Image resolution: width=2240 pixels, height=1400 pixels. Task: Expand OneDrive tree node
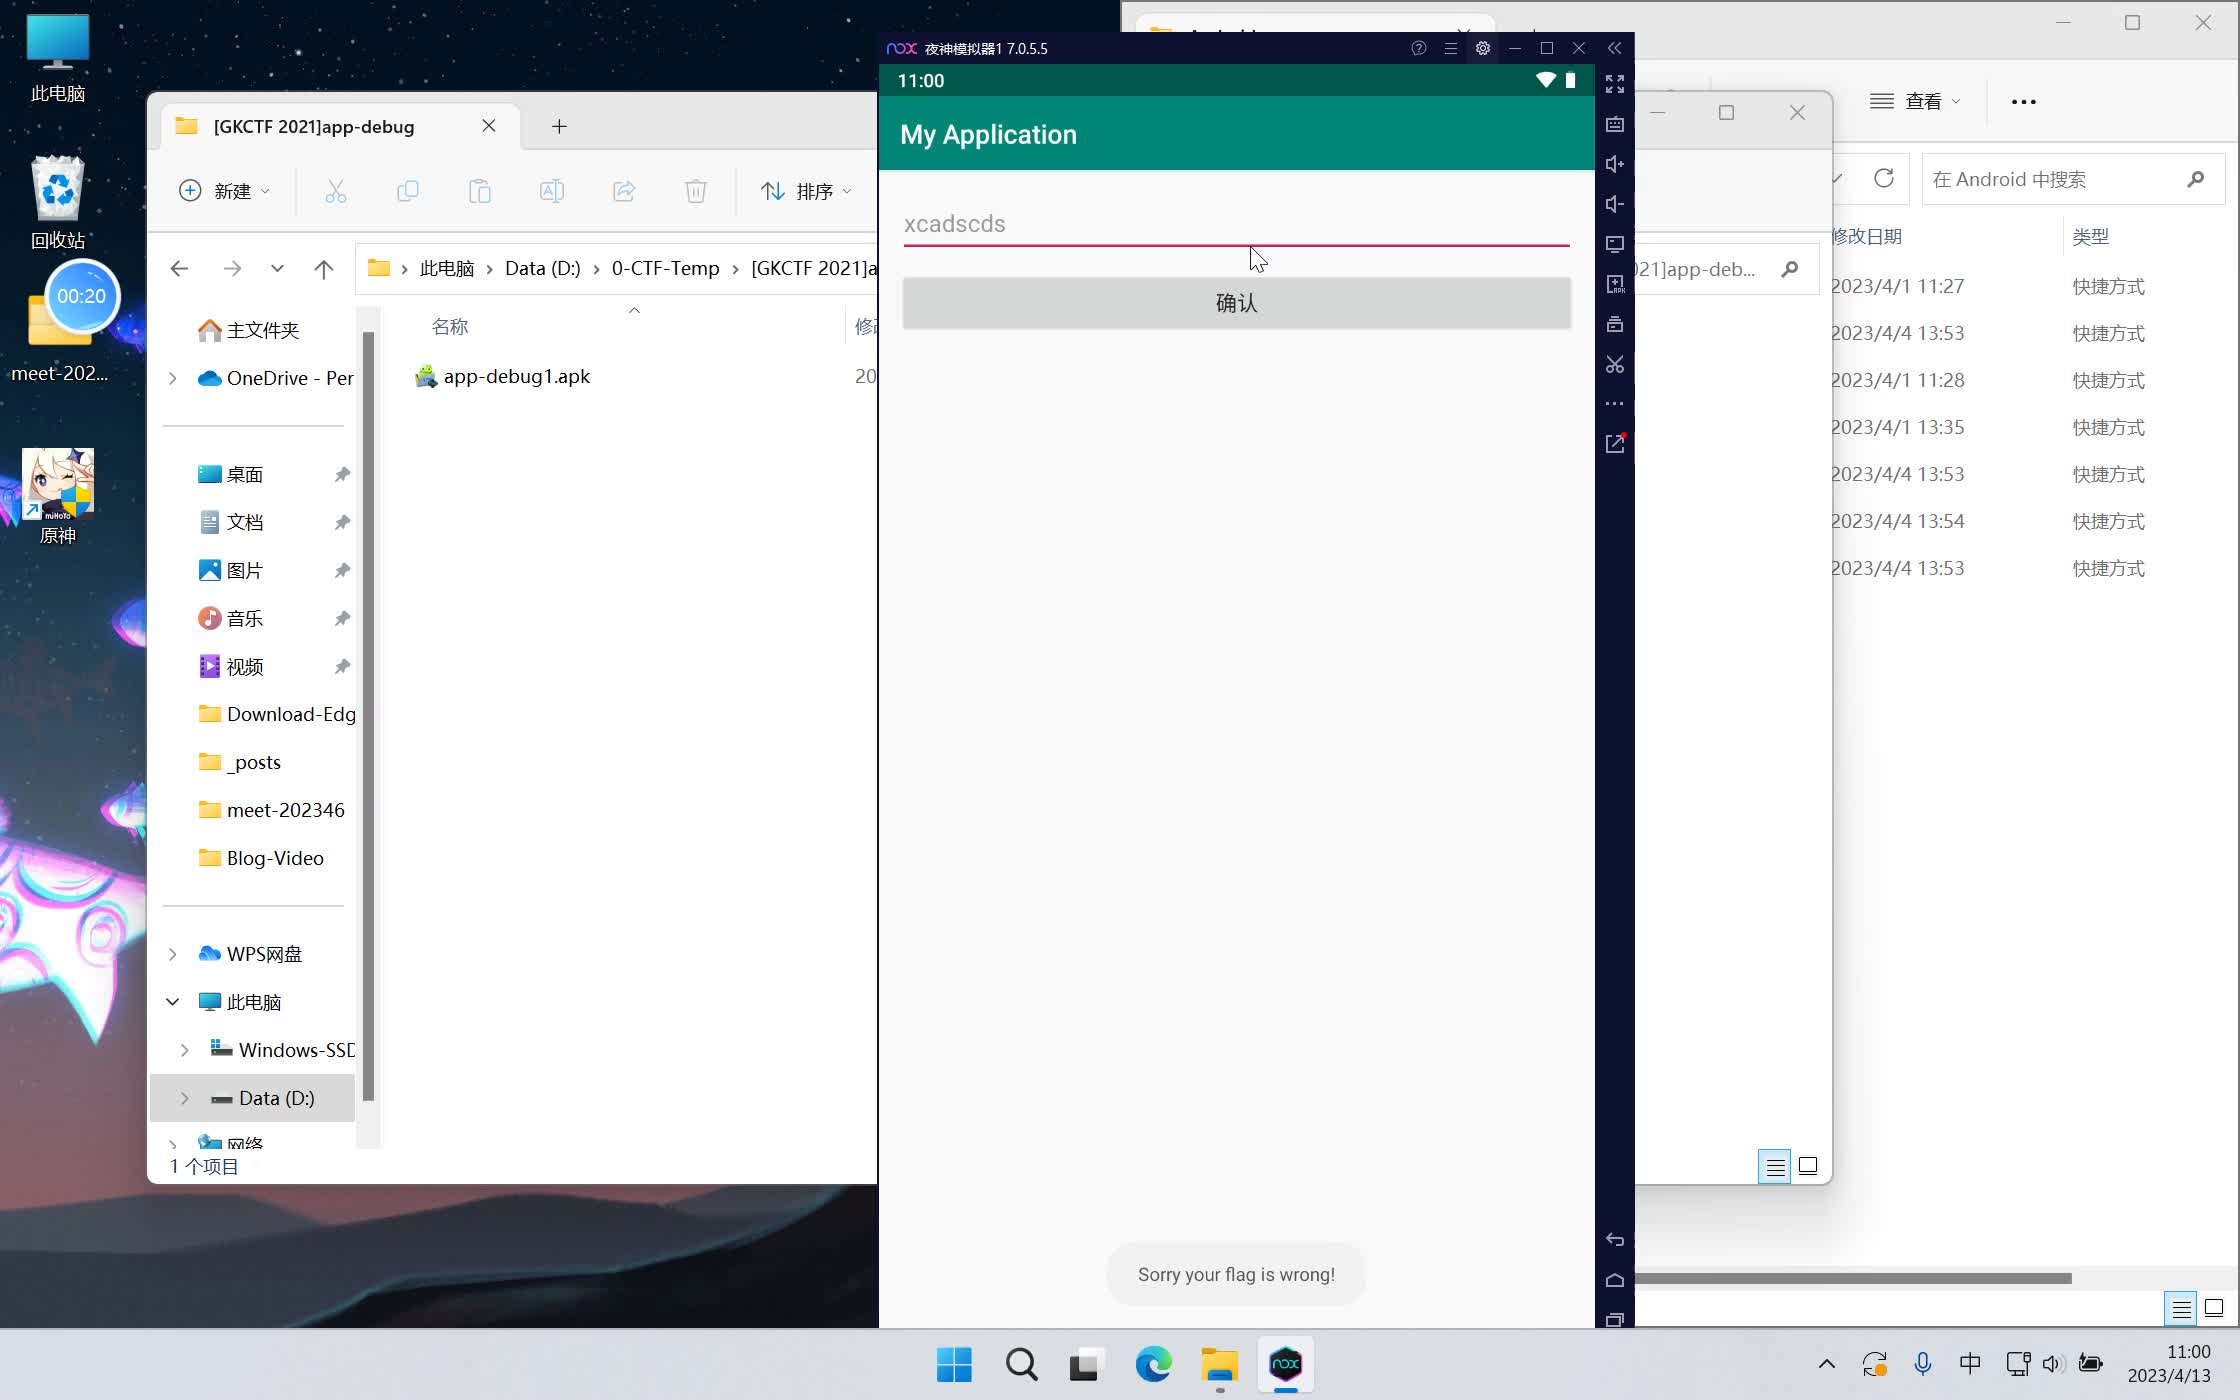172,378
